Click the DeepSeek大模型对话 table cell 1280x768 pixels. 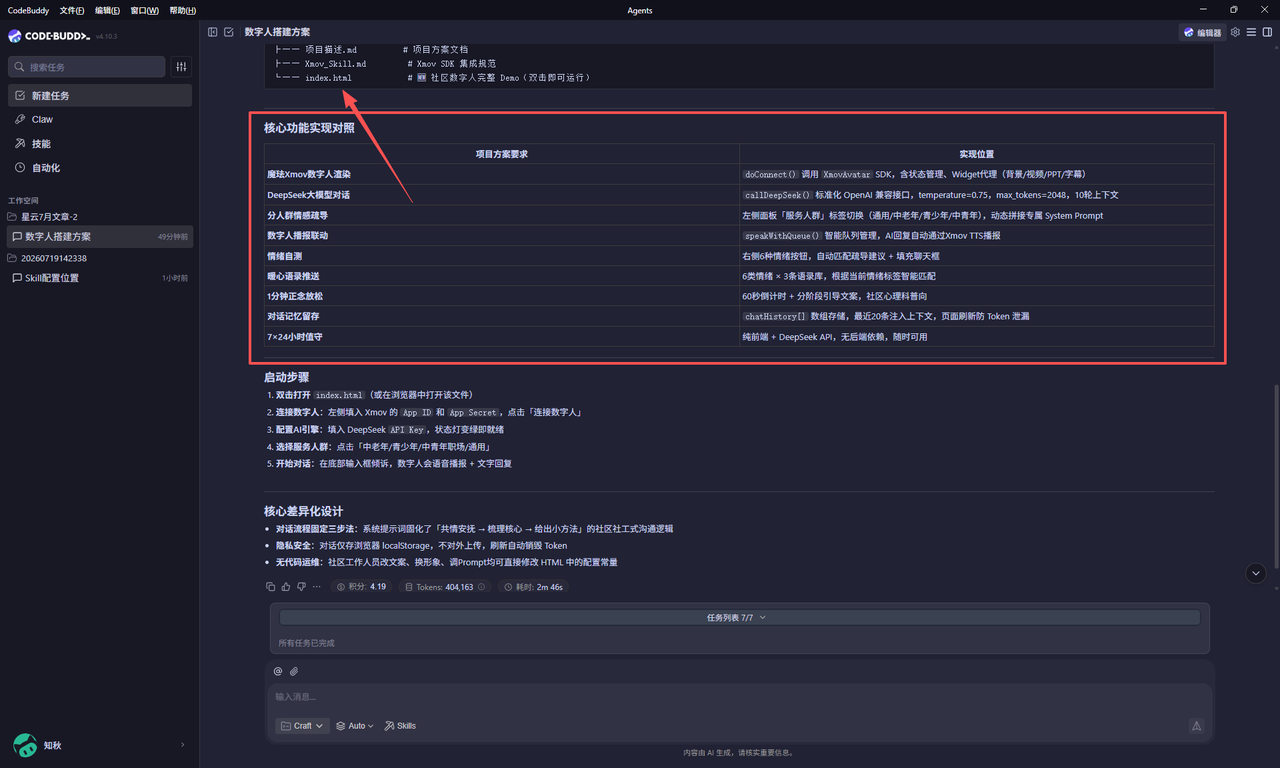(502, 195)
